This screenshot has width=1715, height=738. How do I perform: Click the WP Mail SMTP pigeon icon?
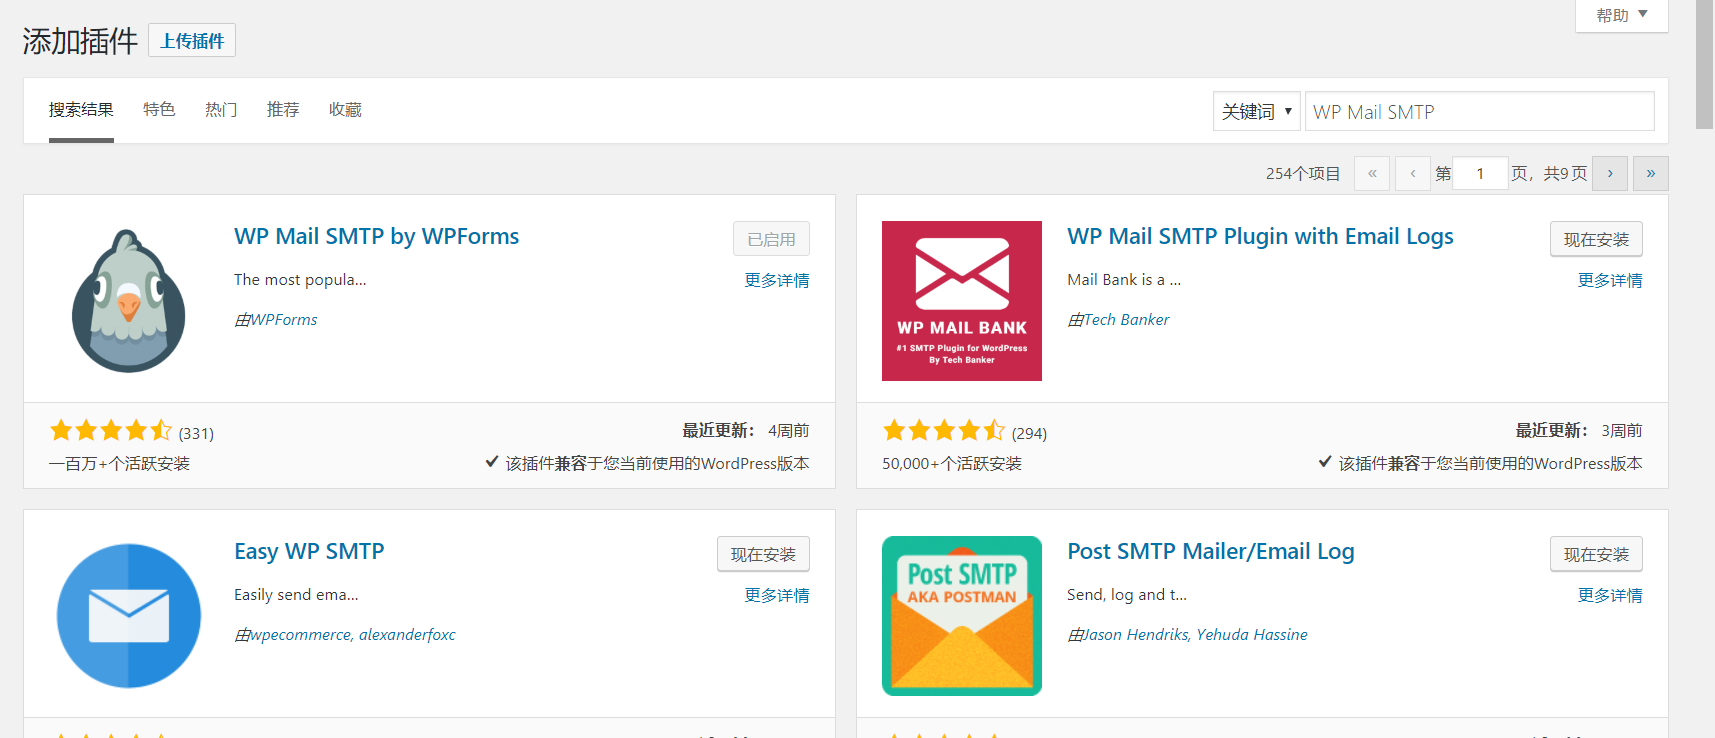129,301
